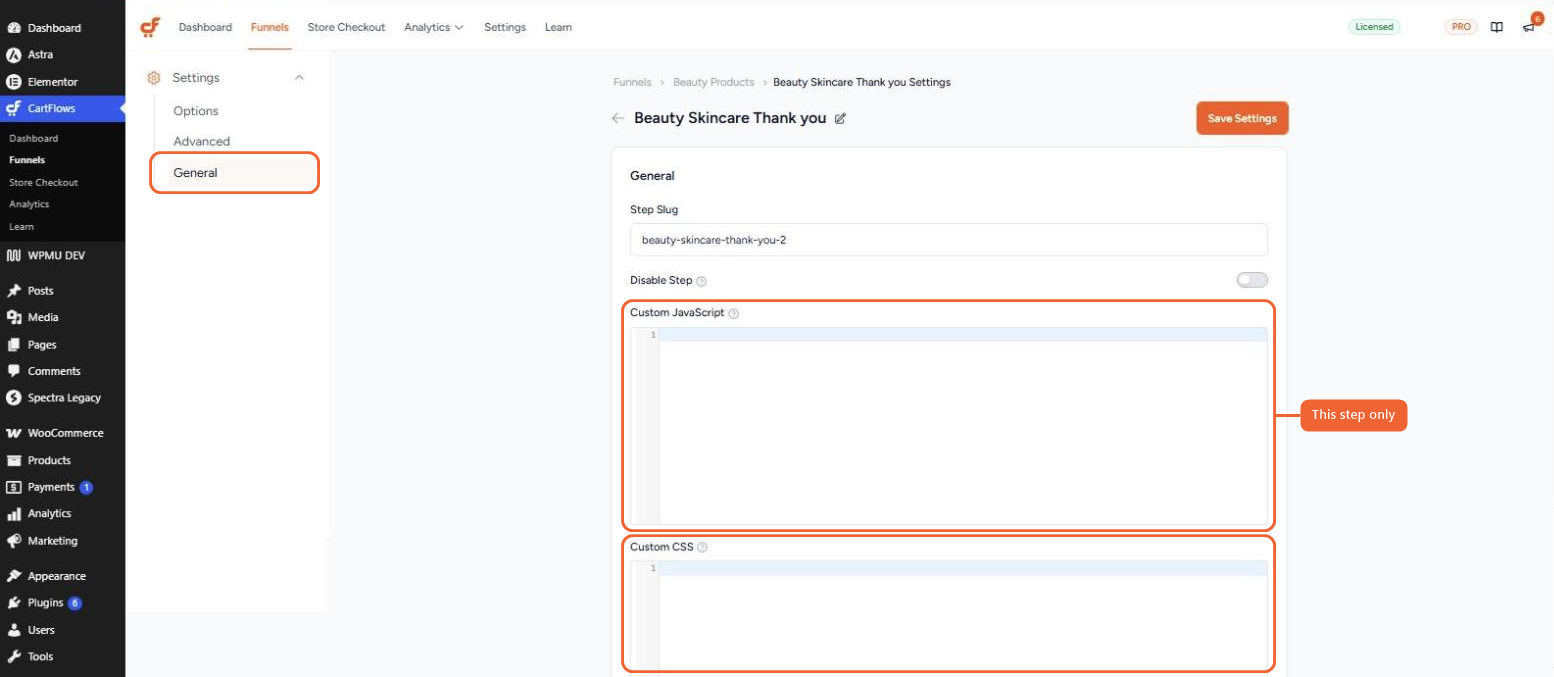This screenshot has width=1554, height=677.
Task: Open the Plugins menu item
Action: (x=62, y=603)
